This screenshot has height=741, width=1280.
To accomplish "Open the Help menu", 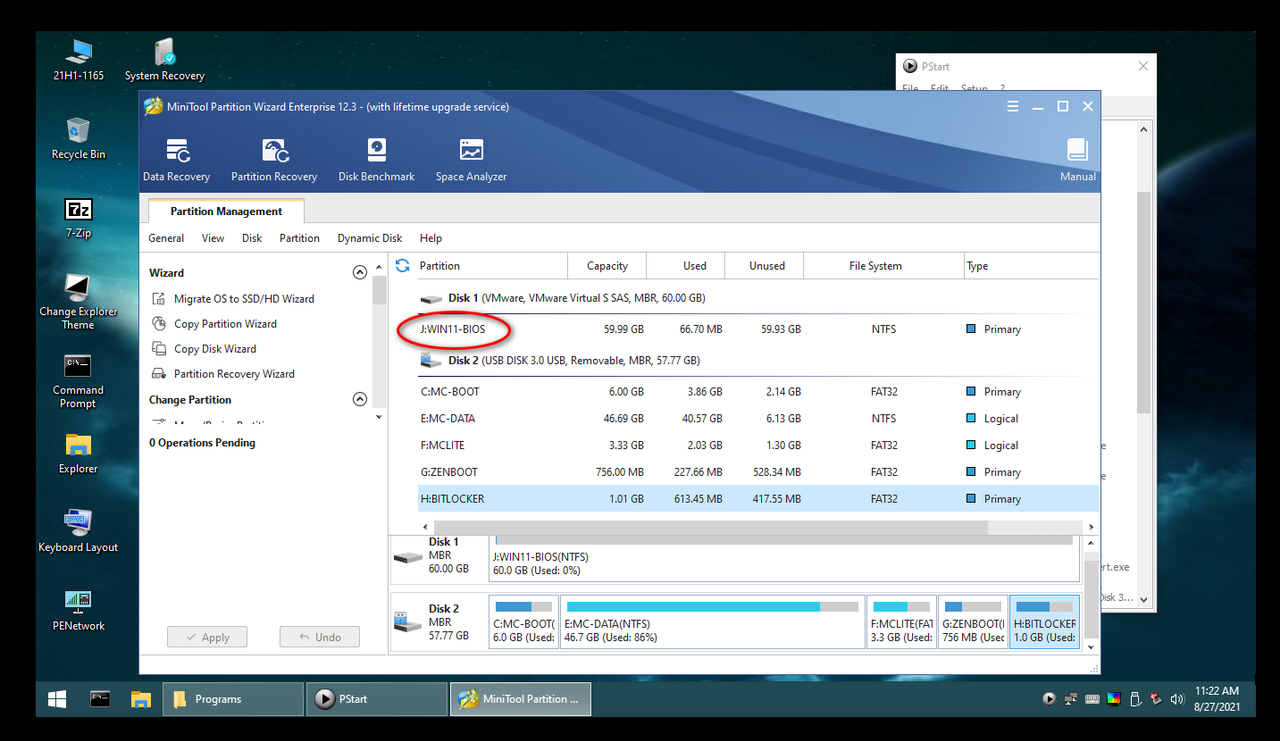I will pos(431,238).
